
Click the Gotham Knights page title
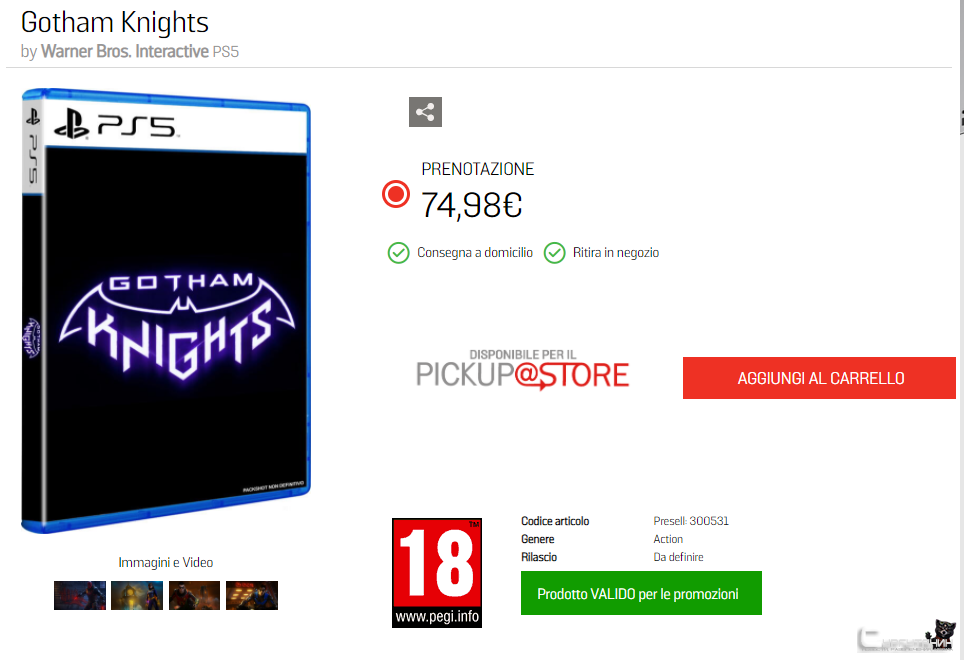pyautogui.click(x=115, y=22)
